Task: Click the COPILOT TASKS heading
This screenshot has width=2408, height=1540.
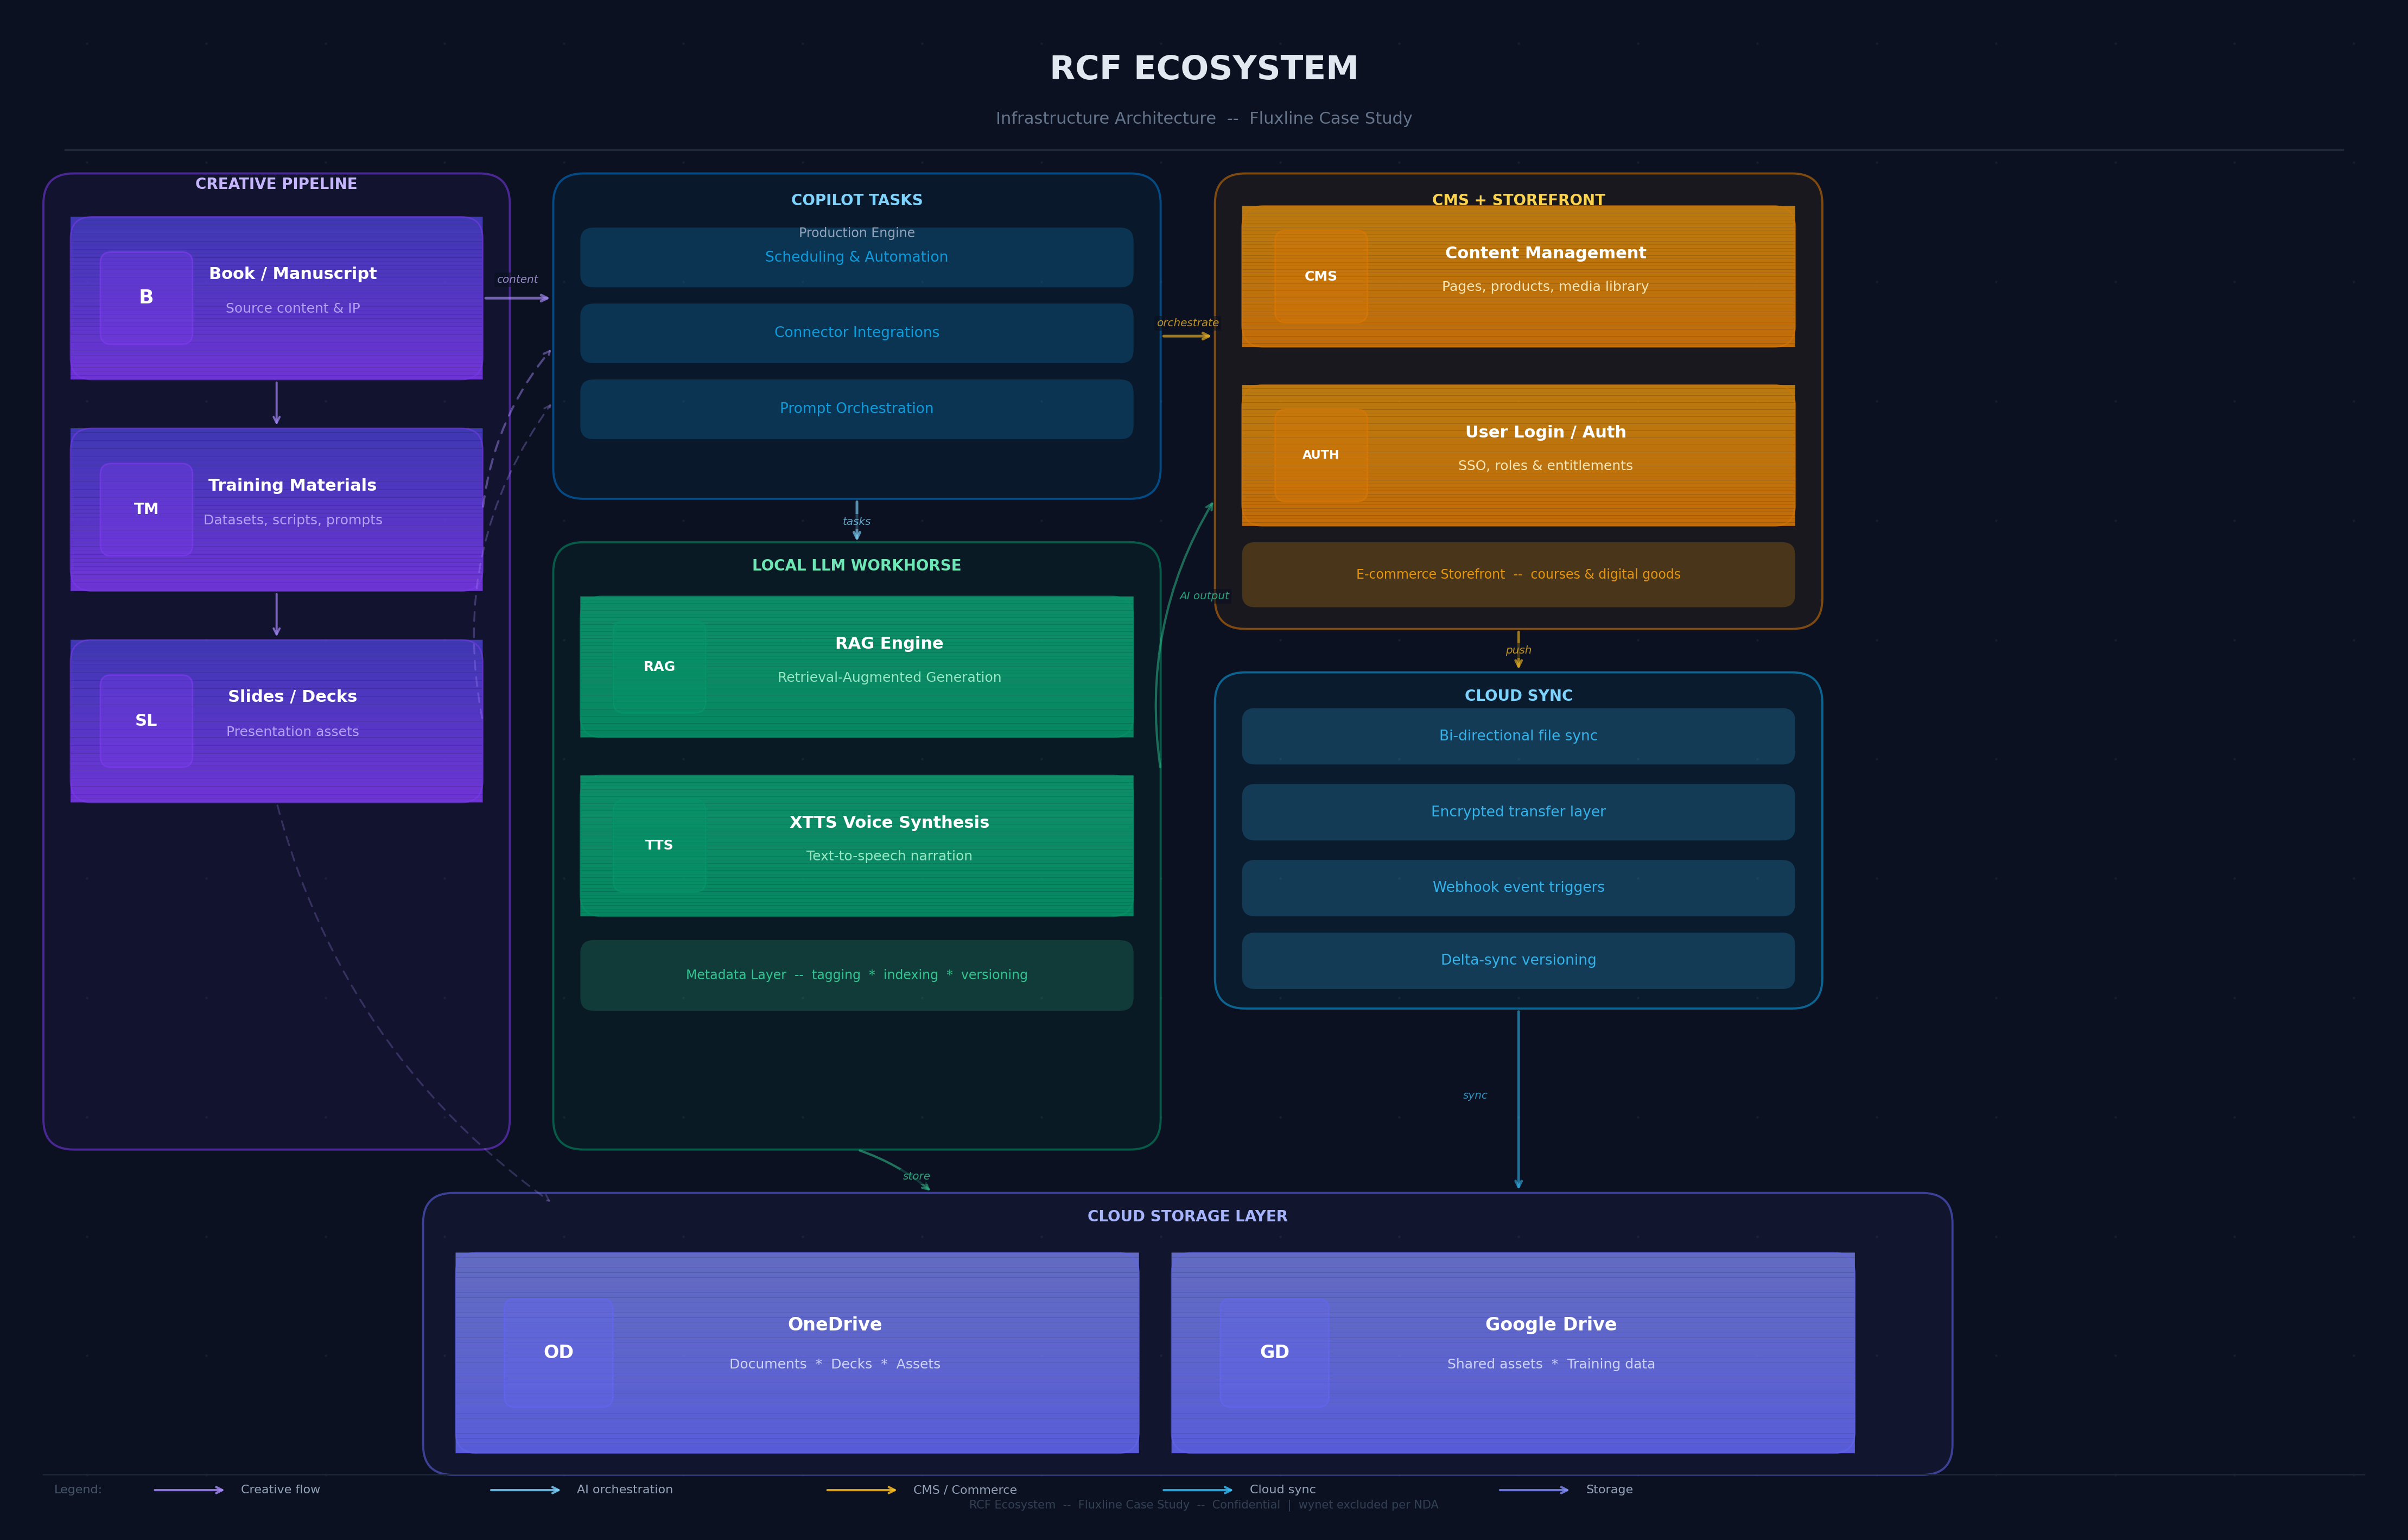Action: point(856,200)
